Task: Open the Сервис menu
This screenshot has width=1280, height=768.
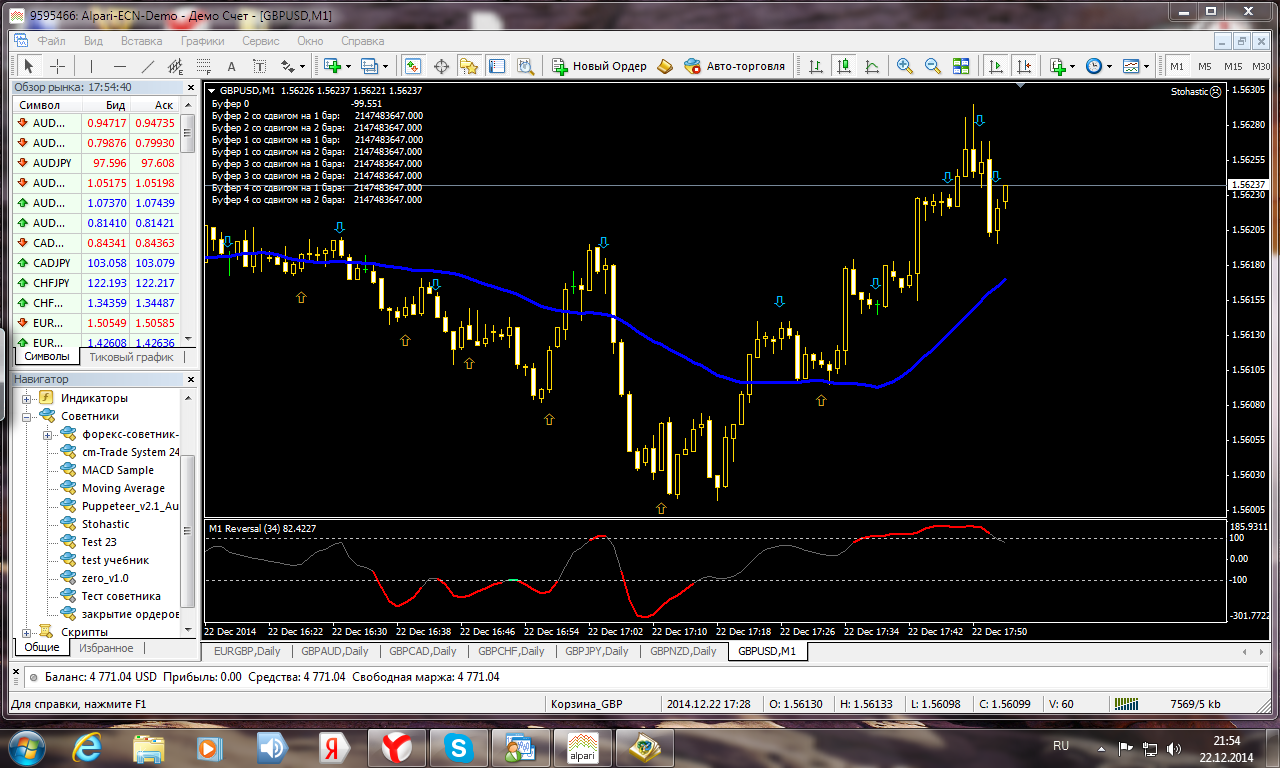Action: [261, 41]
